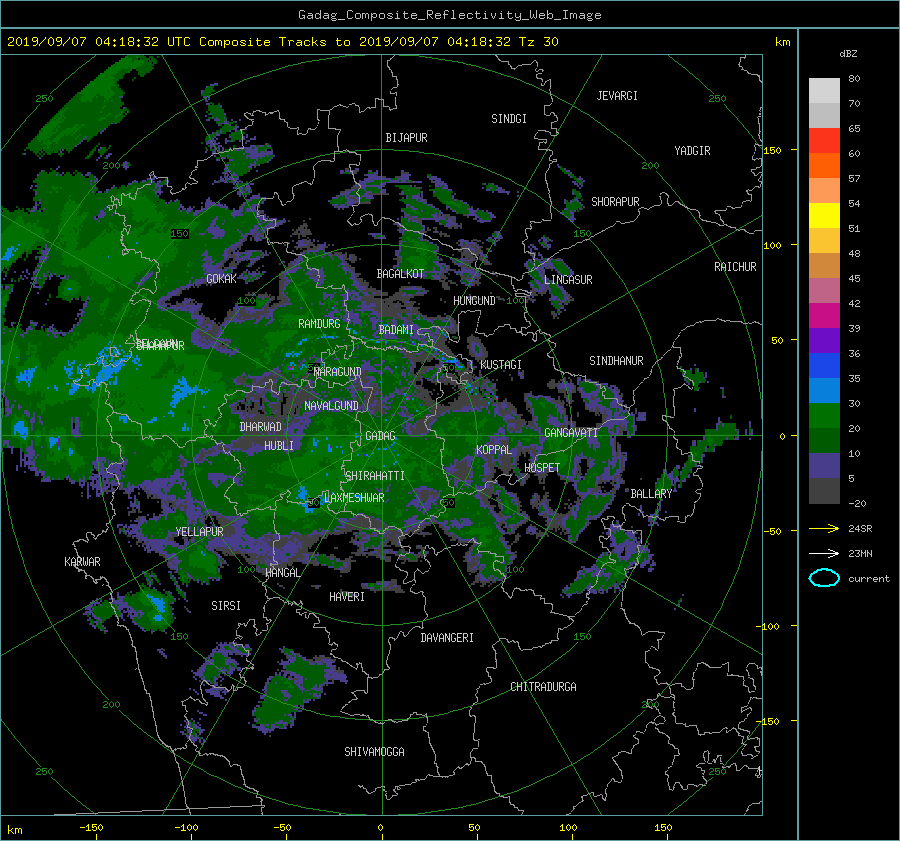Select the yellow 51-54 dBZ legend swatch
The image size is (900, 841).
[x=824, y=216]
